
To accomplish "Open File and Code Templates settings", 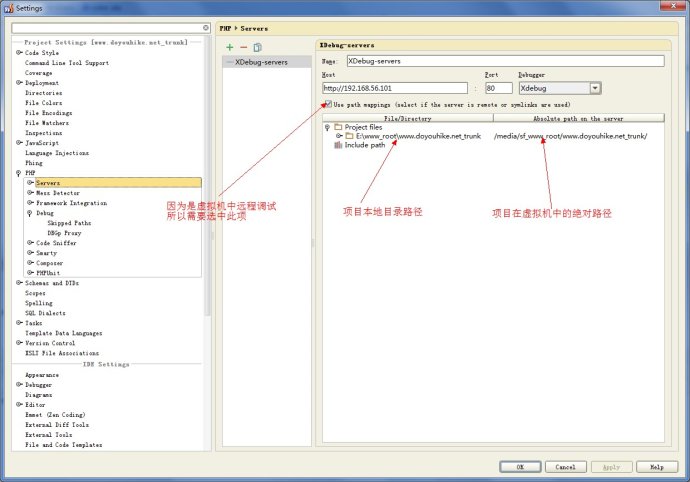I will point(64,445).
